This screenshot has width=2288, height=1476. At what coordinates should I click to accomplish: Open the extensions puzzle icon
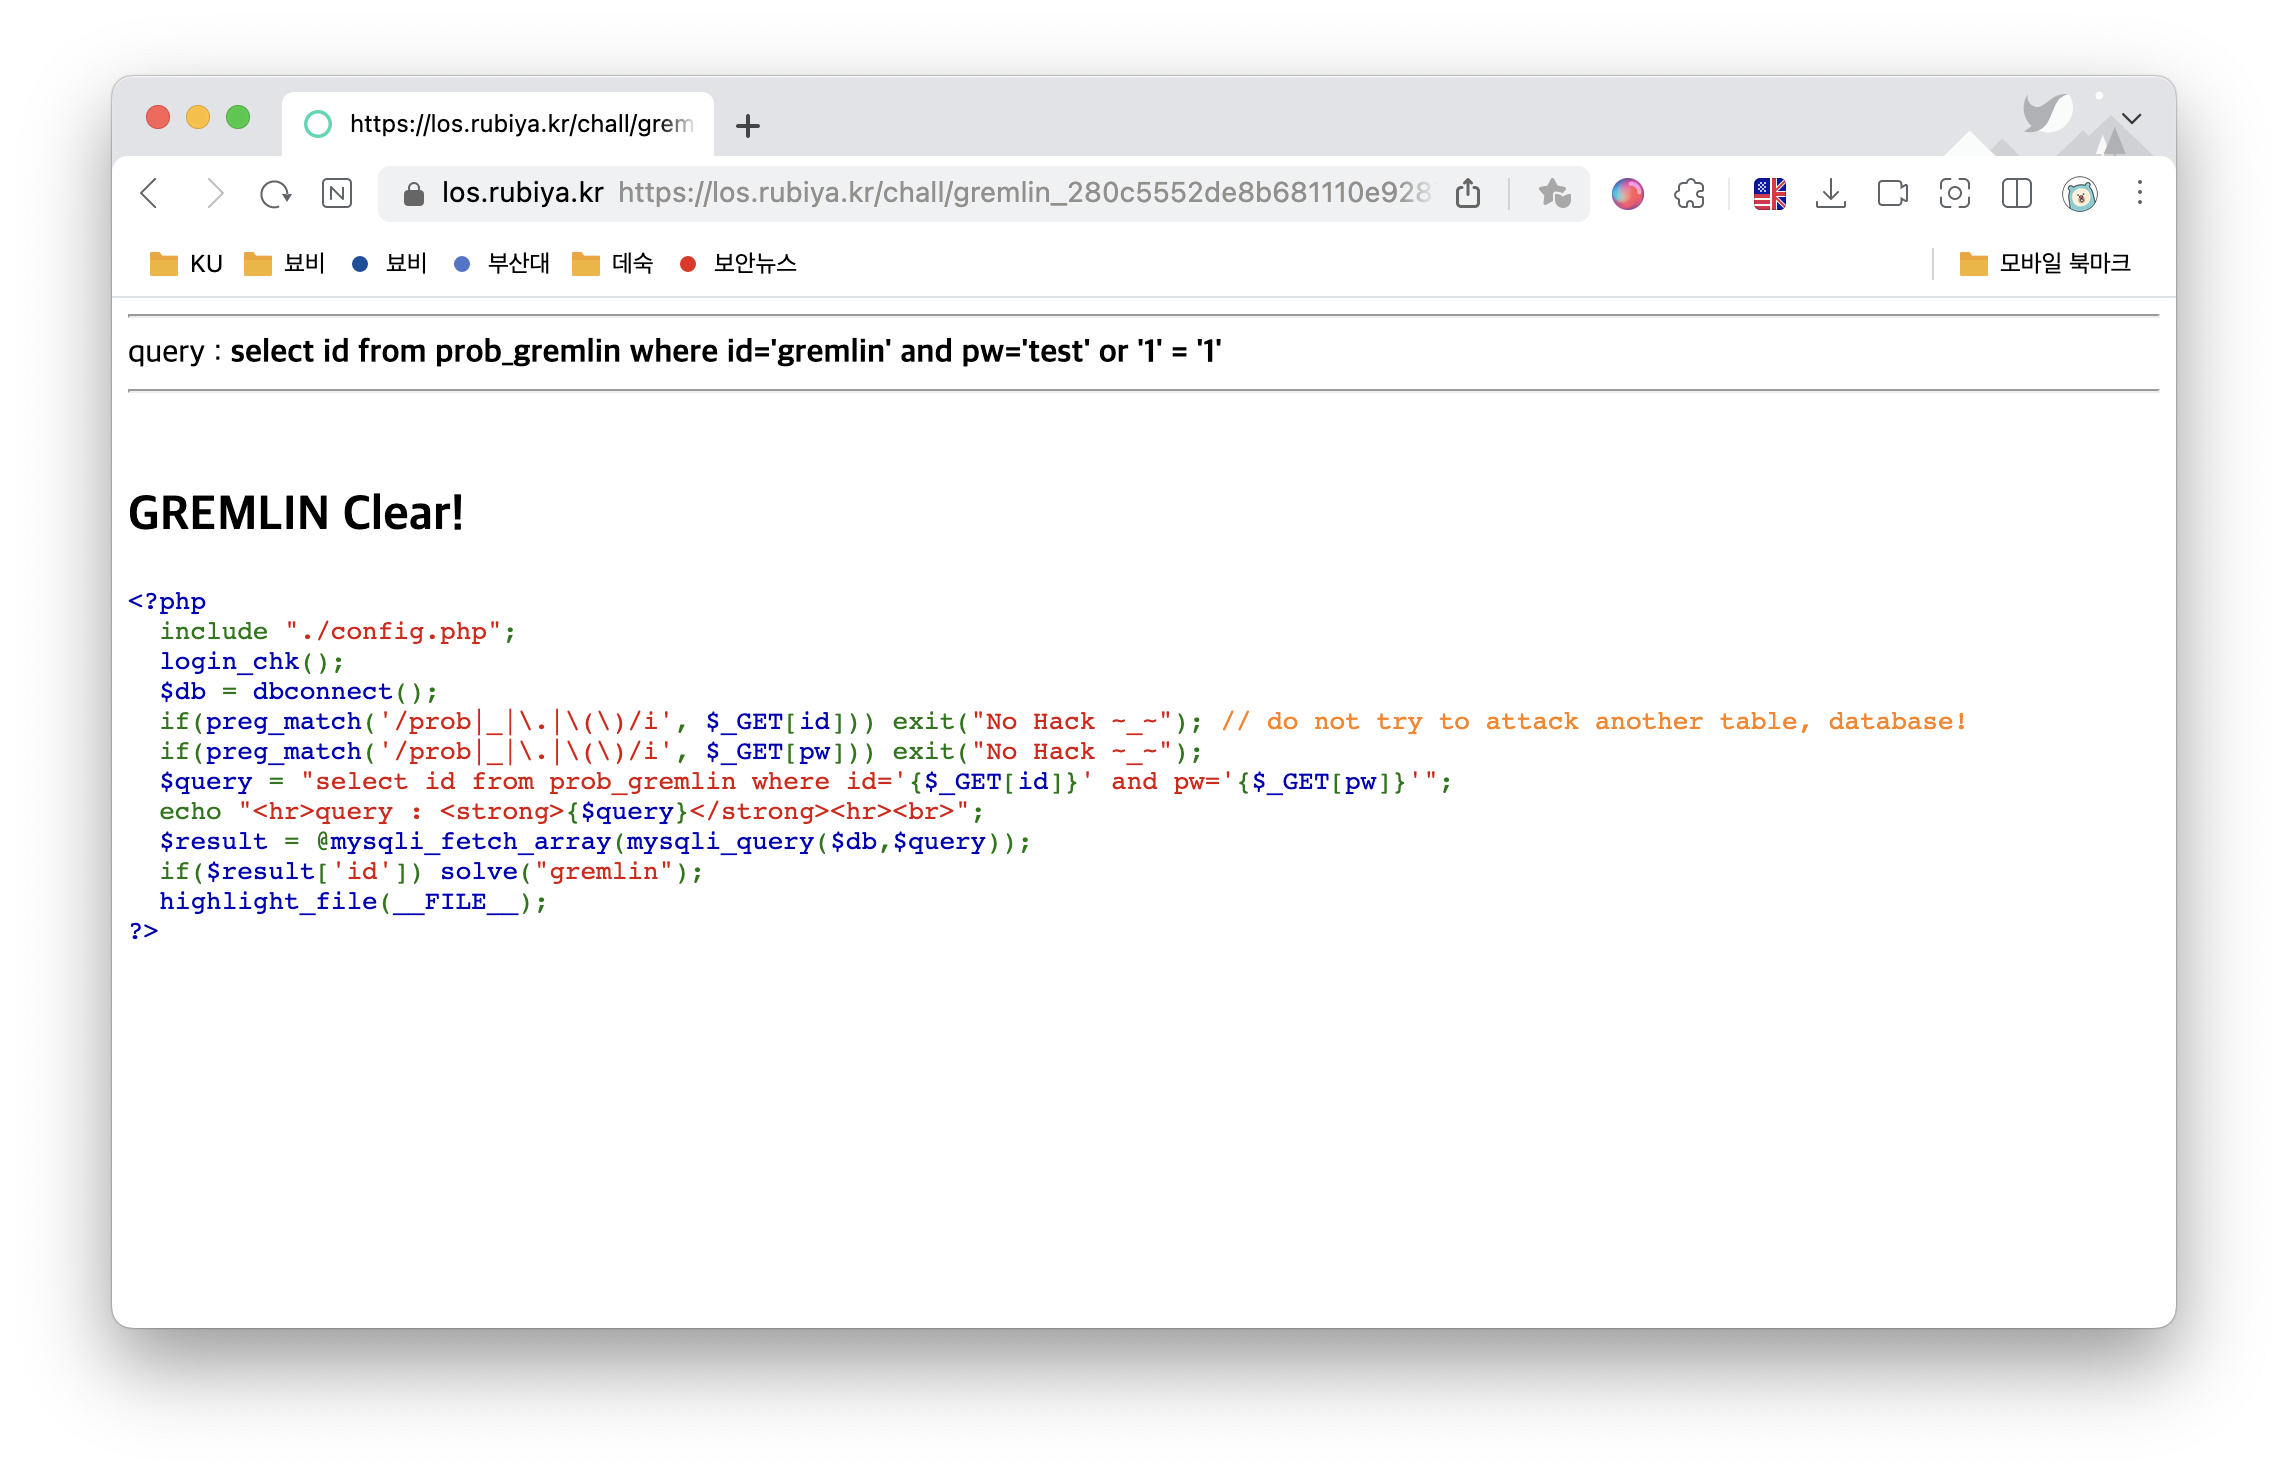click(x=1689, y=193)
